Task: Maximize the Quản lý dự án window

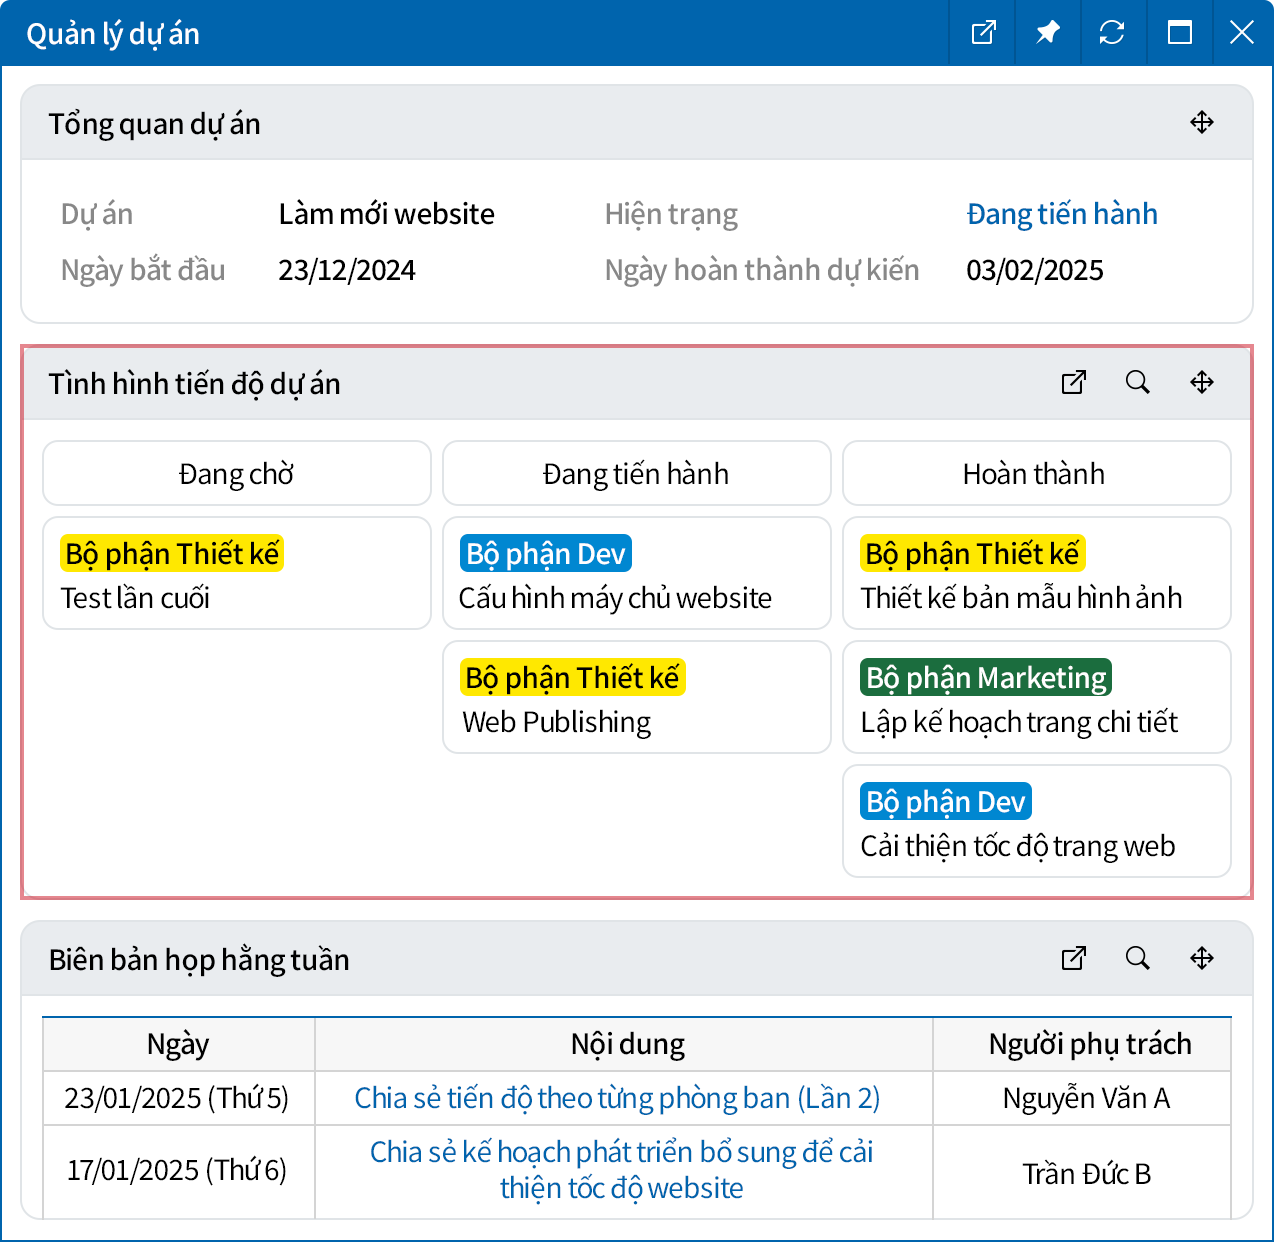Action: (x=1179, y=33)
